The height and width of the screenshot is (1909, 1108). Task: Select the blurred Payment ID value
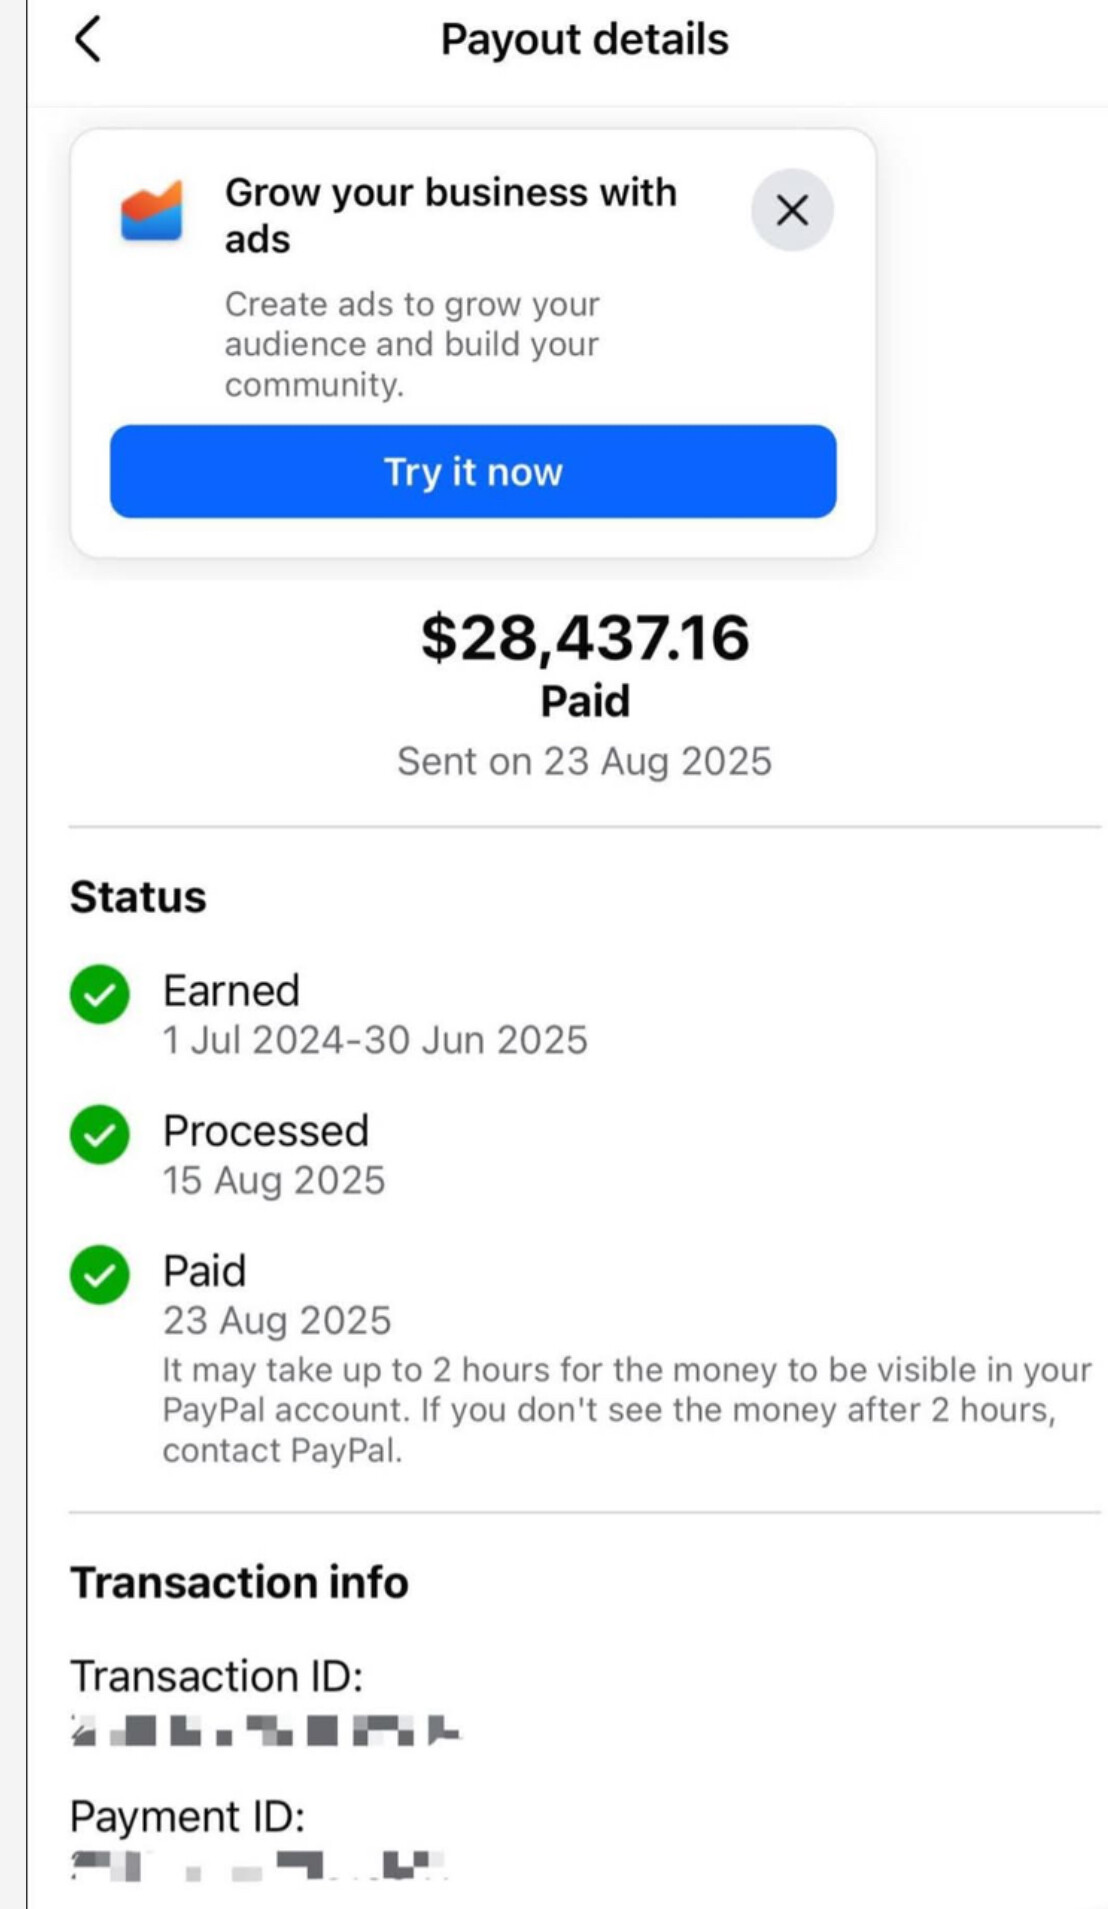pyautogui.click(x=258, y=1865)
